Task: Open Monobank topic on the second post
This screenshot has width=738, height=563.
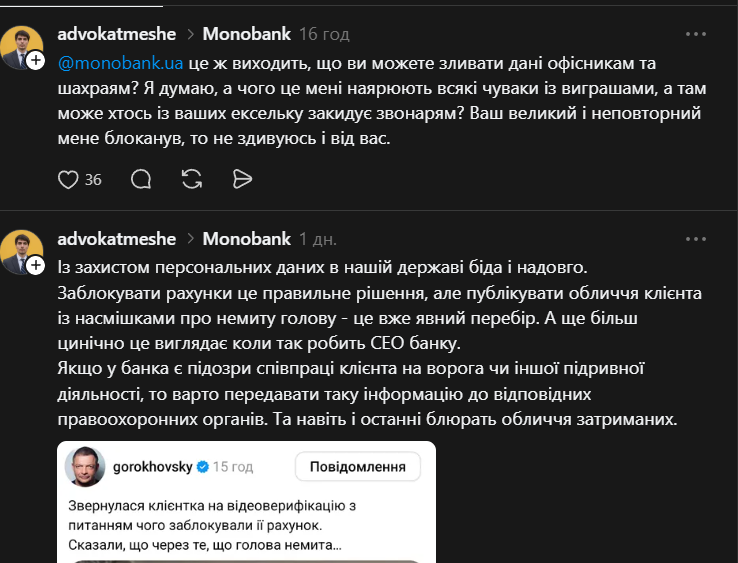Action: (246, 239)
